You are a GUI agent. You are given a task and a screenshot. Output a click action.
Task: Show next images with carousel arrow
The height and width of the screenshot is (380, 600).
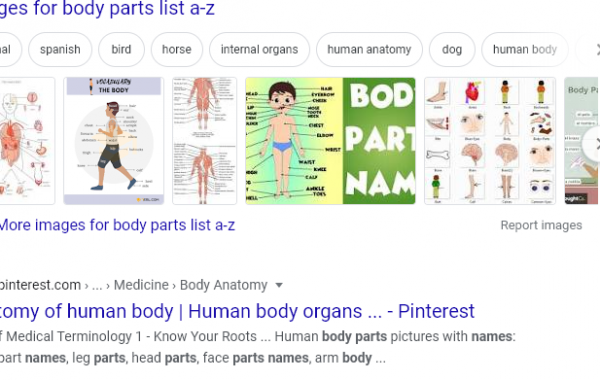pyautogui.click(x=595, y=145)
